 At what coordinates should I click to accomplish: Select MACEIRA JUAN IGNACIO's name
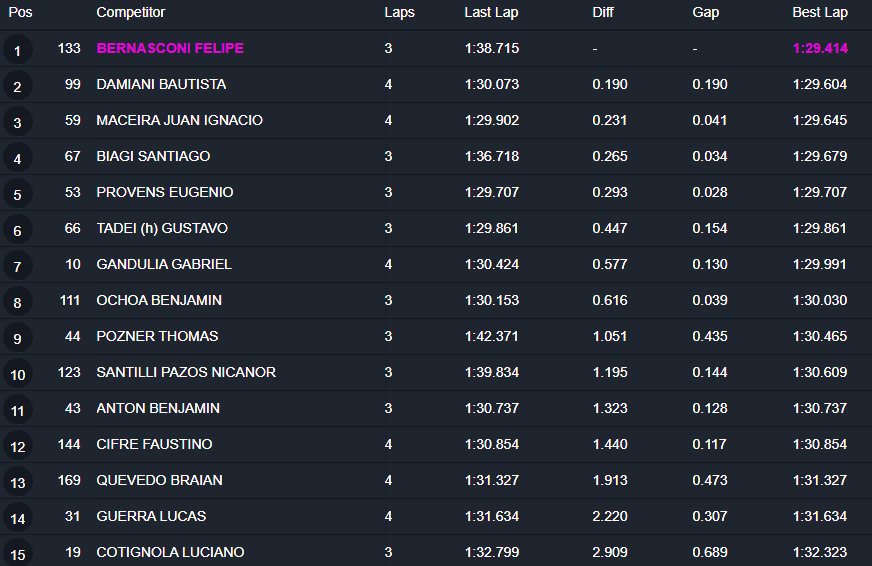pos(179,120)
